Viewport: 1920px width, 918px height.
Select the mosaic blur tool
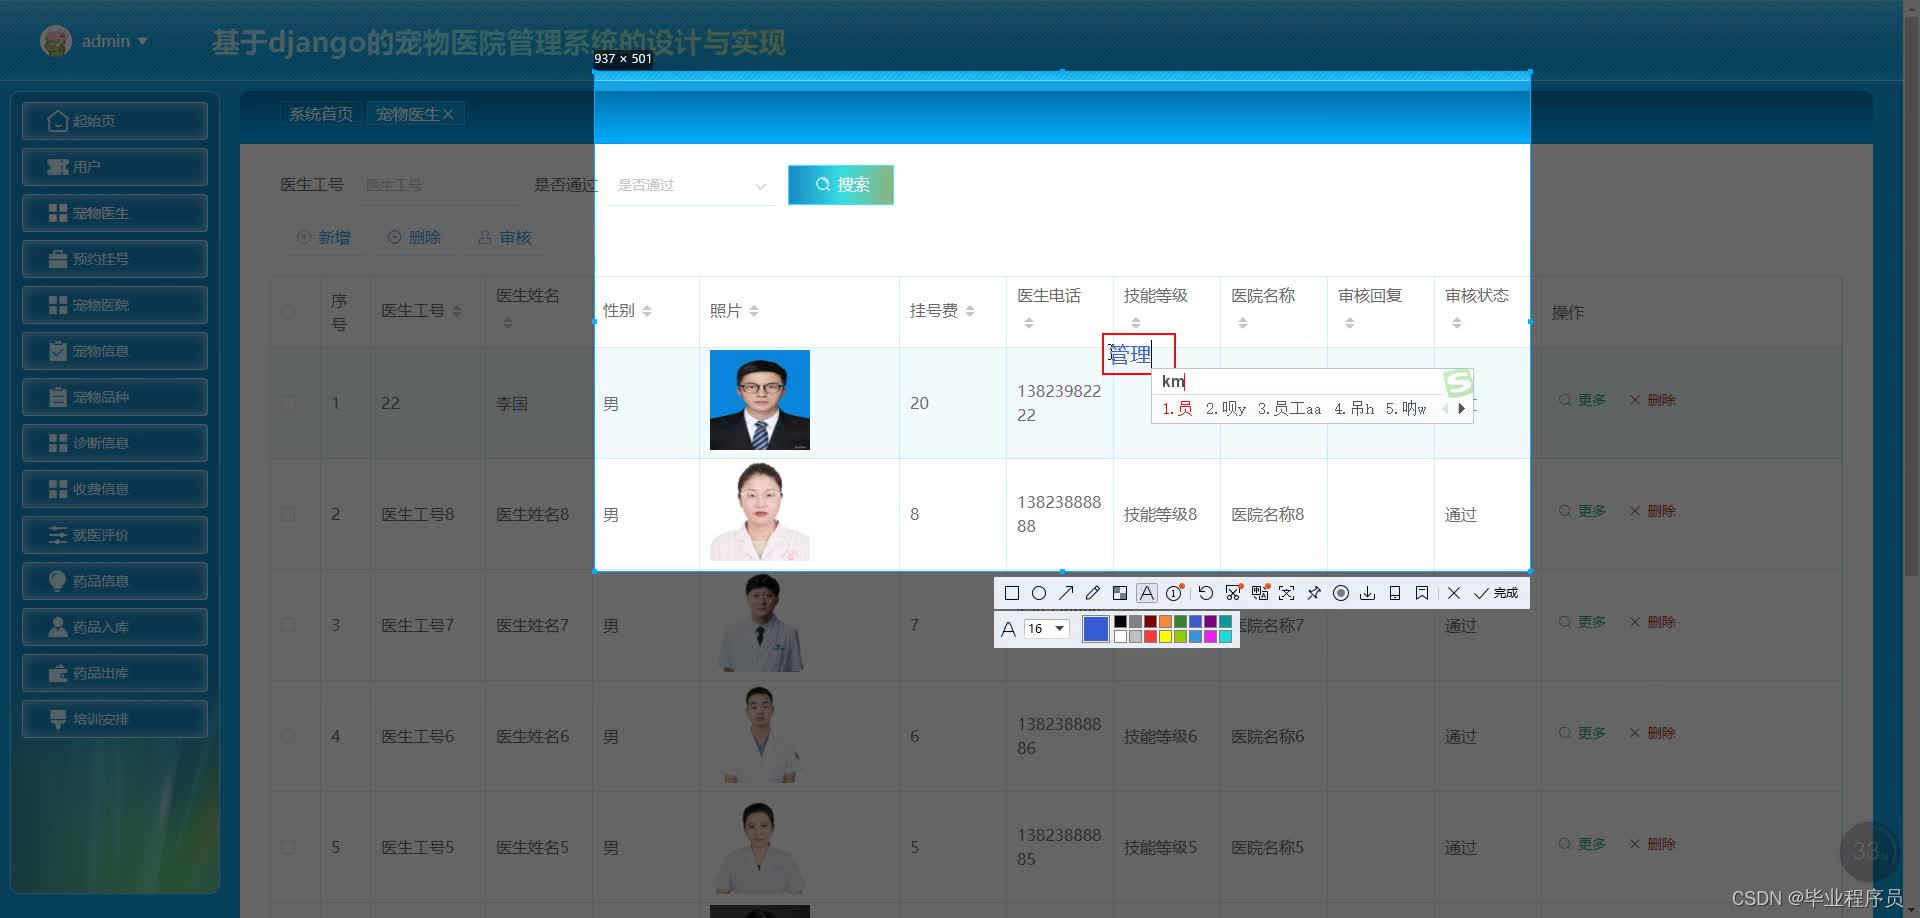(1120, 593)
